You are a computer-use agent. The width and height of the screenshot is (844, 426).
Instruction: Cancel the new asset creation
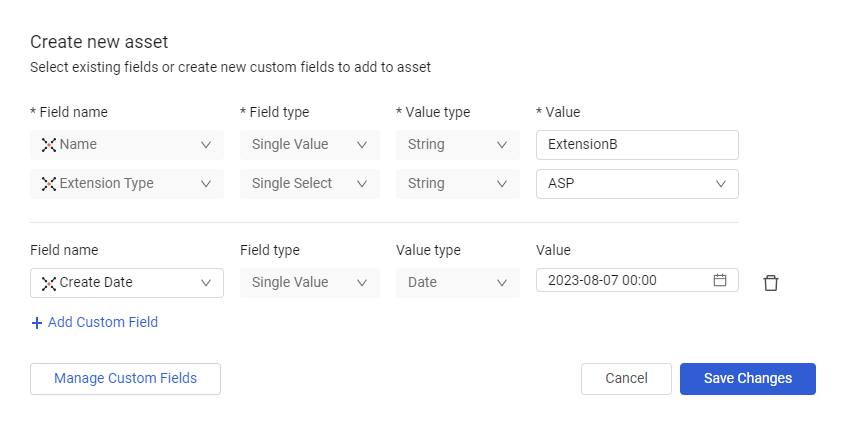(x=626, y=379)
